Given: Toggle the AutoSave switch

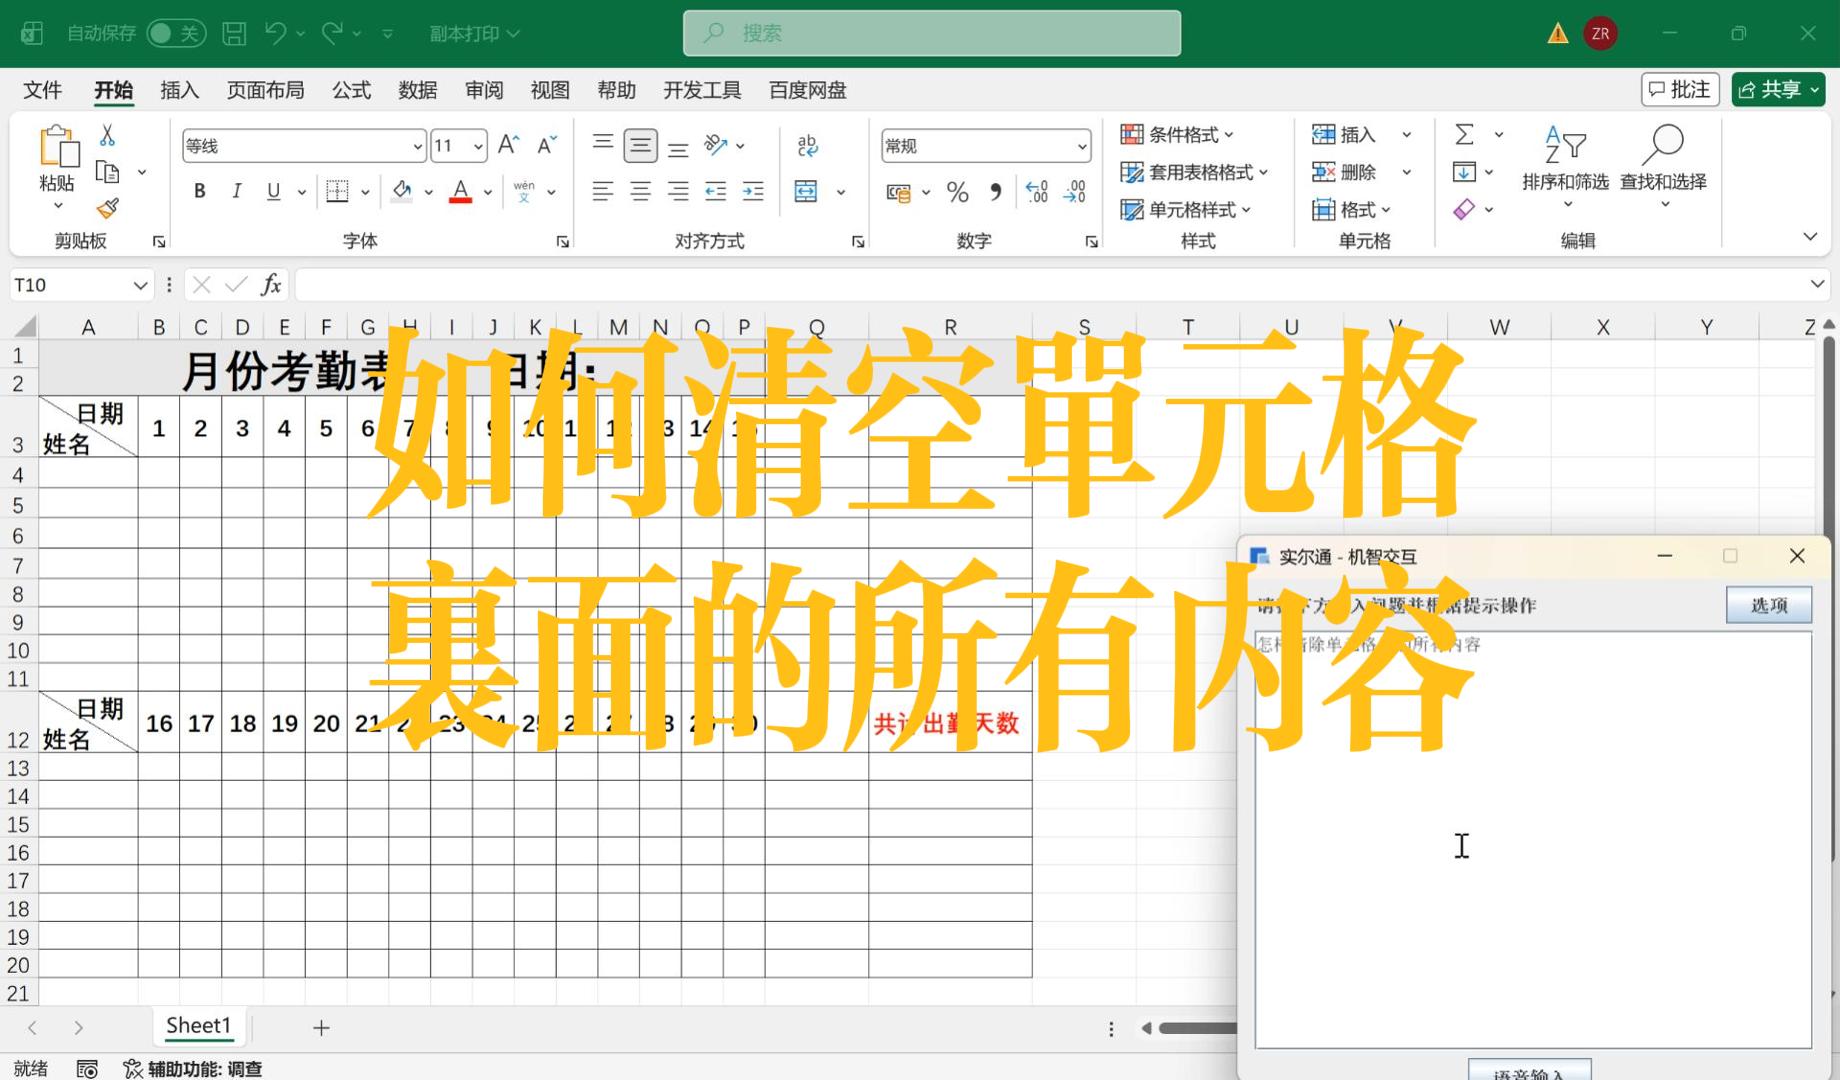Looking at the screenshot, I should click(175, 34).
